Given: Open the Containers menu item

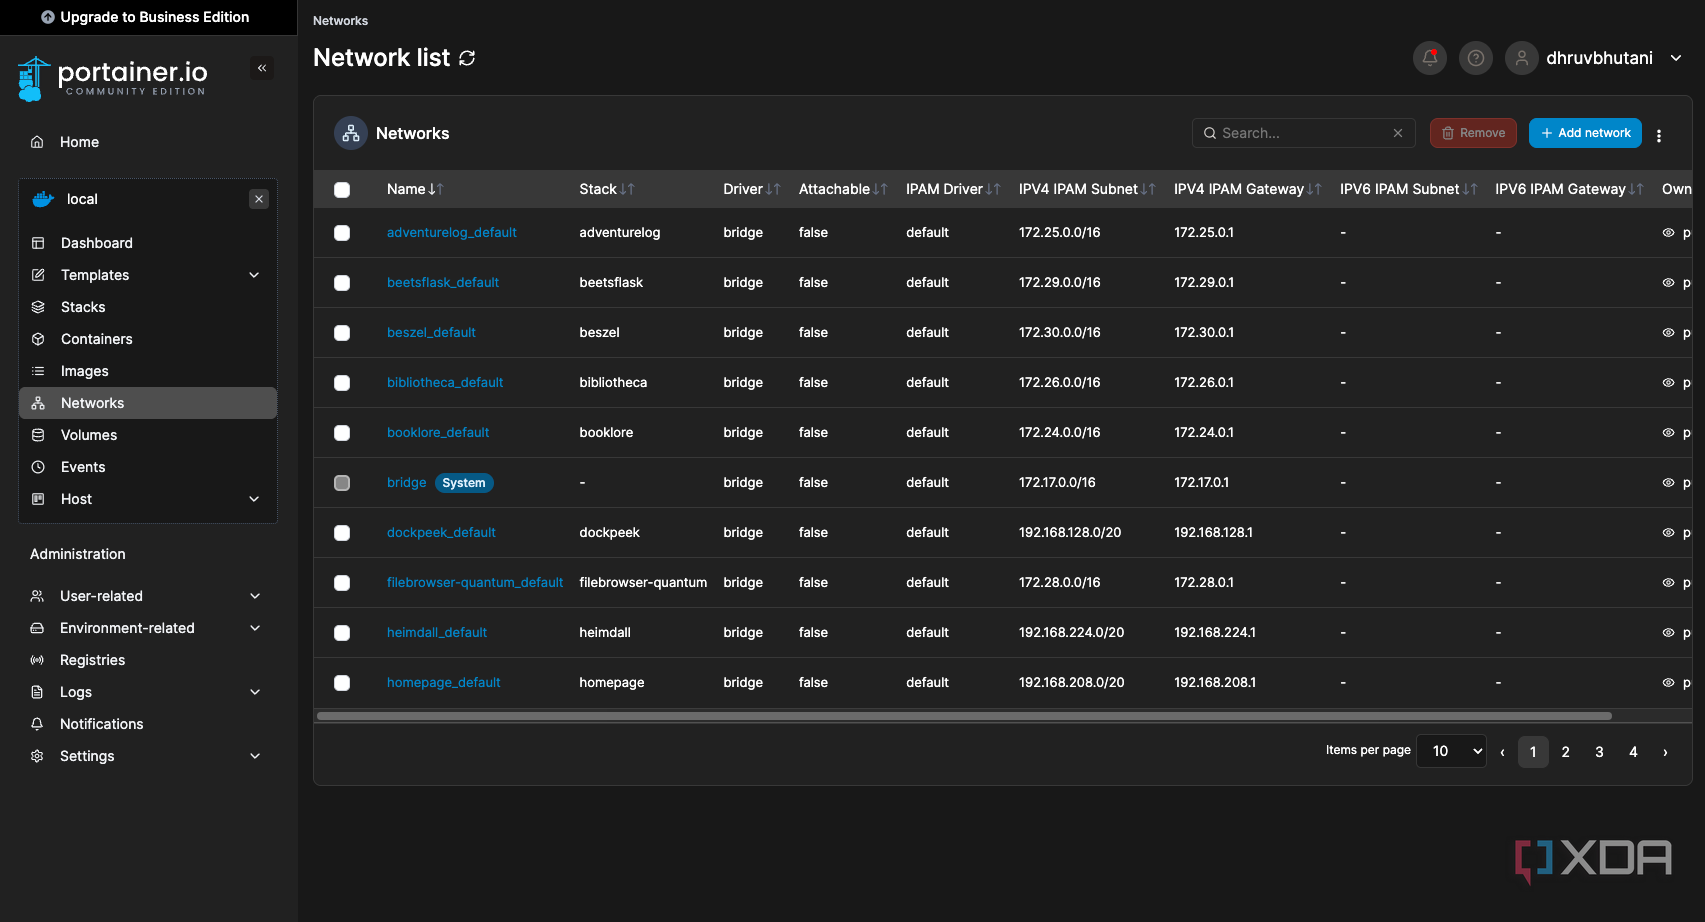Looking at the screenshot, I should (x=148, y=339).
